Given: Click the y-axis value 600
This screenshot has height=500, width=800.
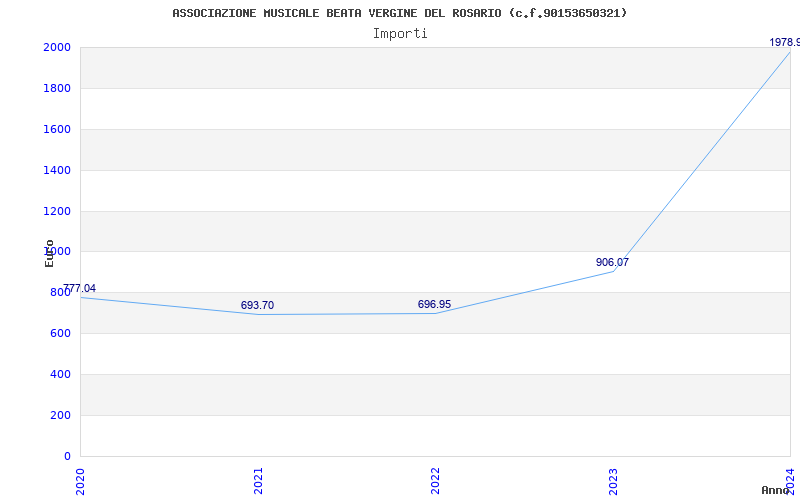Looking at the screenshot, I should point(60,333).
